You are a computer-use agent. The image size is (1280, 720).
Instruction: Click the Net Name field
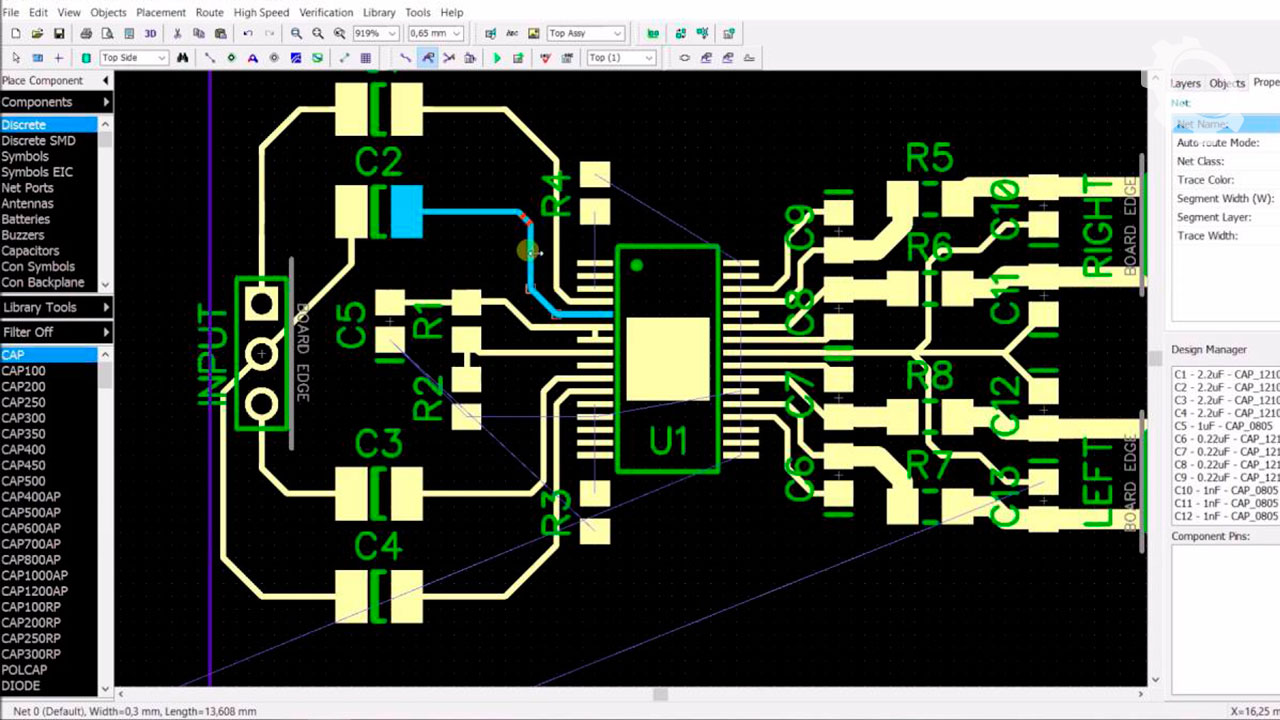click(1225, 124)
